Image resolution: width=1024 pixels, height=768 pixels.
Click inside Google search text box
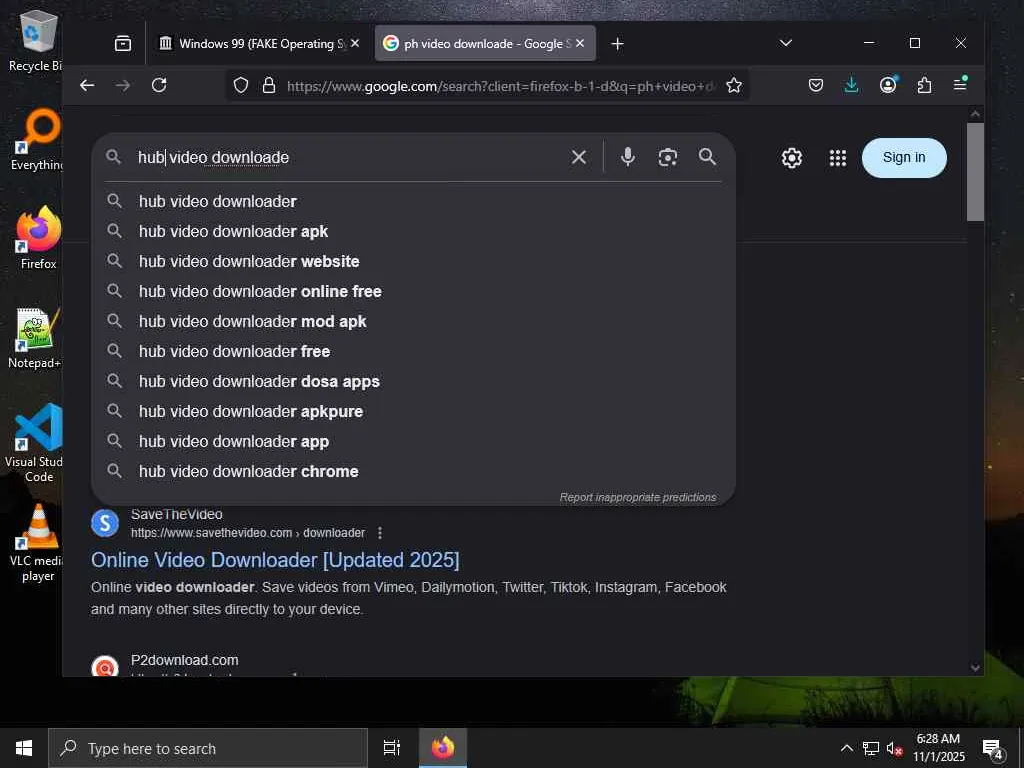(x=346, y=157)
